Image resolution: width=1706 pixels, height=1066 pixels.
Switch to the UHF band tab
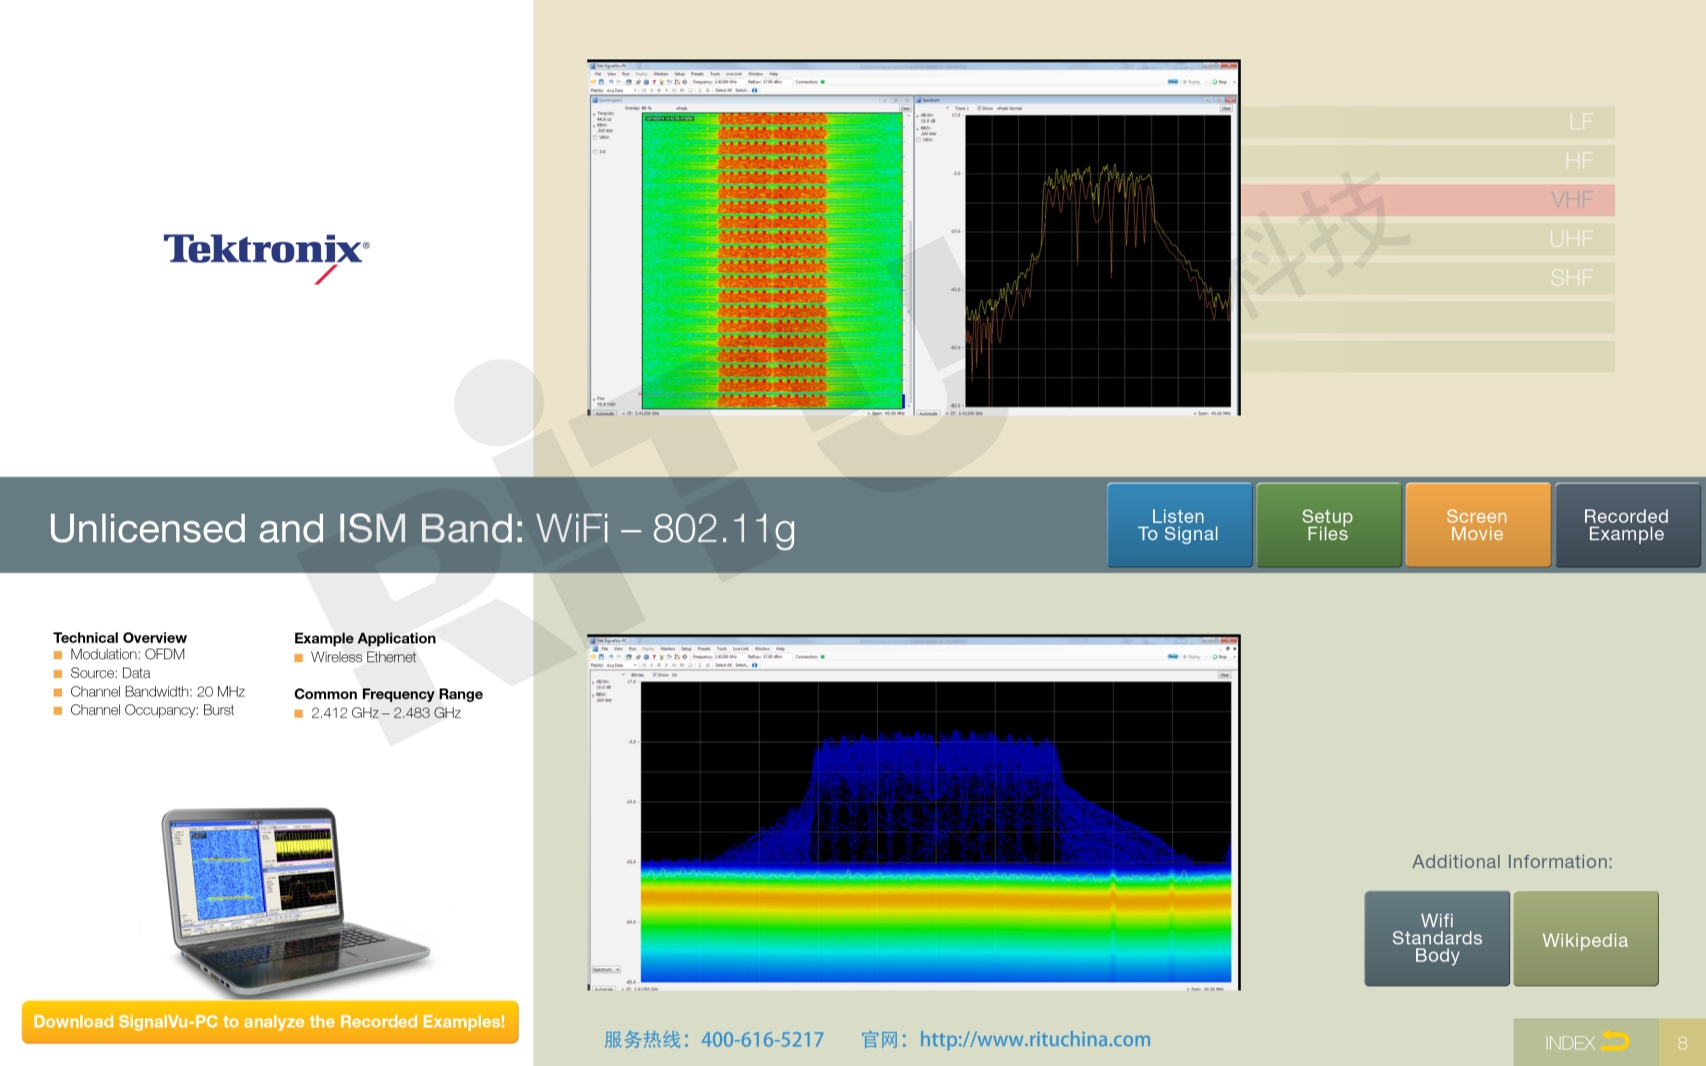click(1428, 239)
